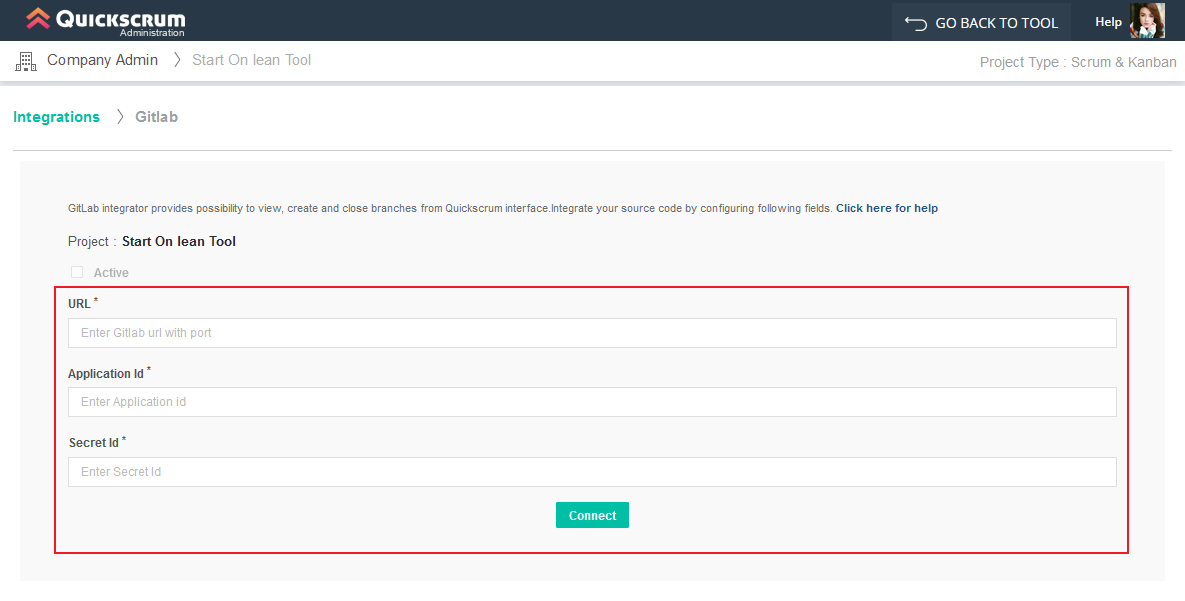Click the Application Id label

(106, 373)
